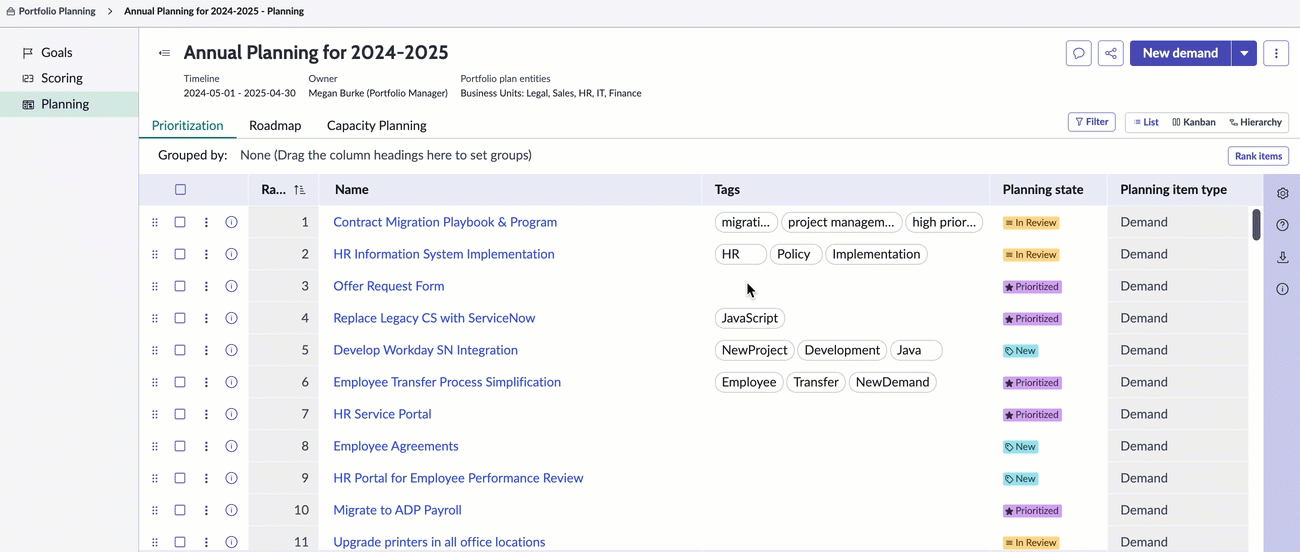
Task: Click the share icon button
Action: pos(1111,53)
